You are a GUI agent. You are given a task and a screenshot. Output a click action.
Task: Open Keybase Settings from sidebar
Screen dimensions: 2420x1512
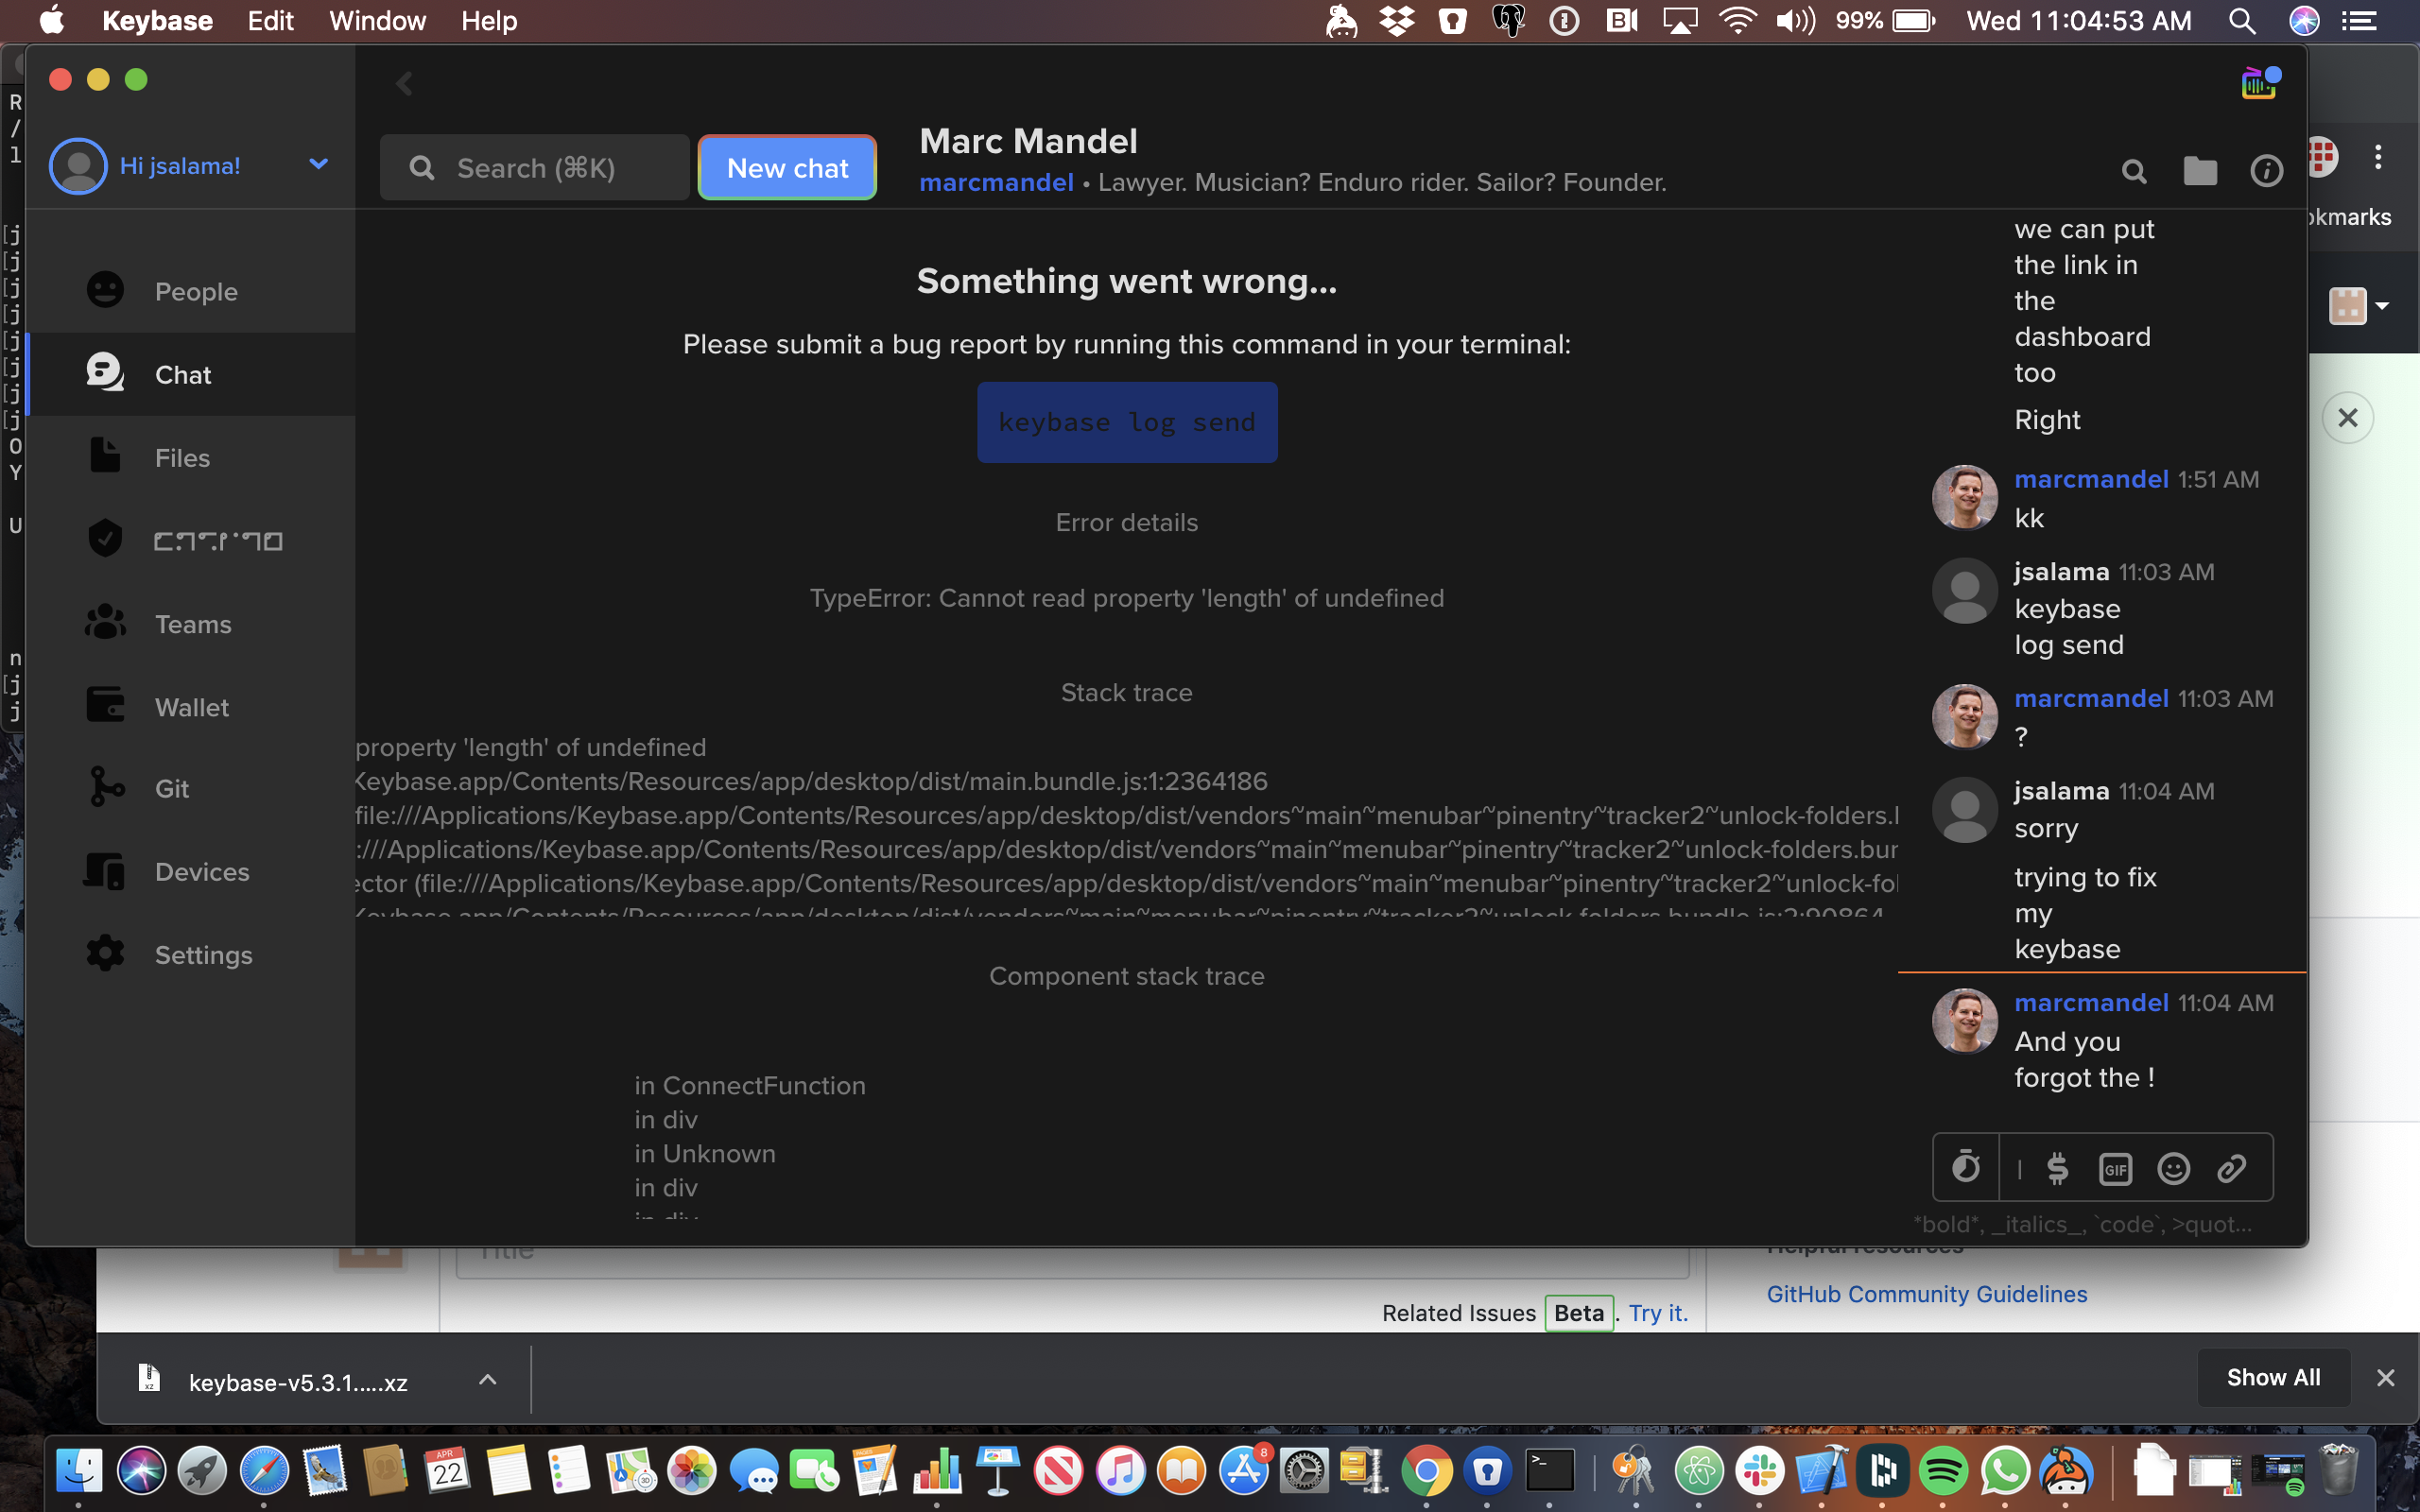click(190, 954)
